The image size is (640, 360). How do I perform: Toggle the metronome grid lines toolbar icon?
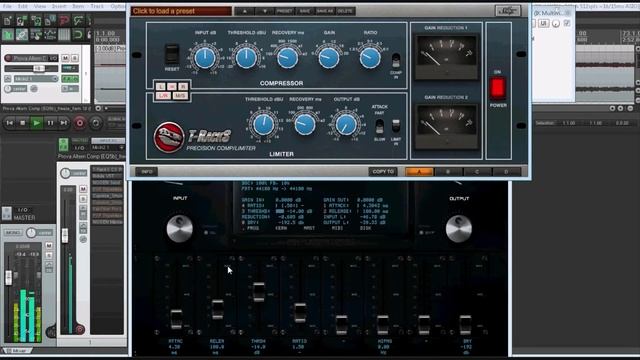pos(64,35)
